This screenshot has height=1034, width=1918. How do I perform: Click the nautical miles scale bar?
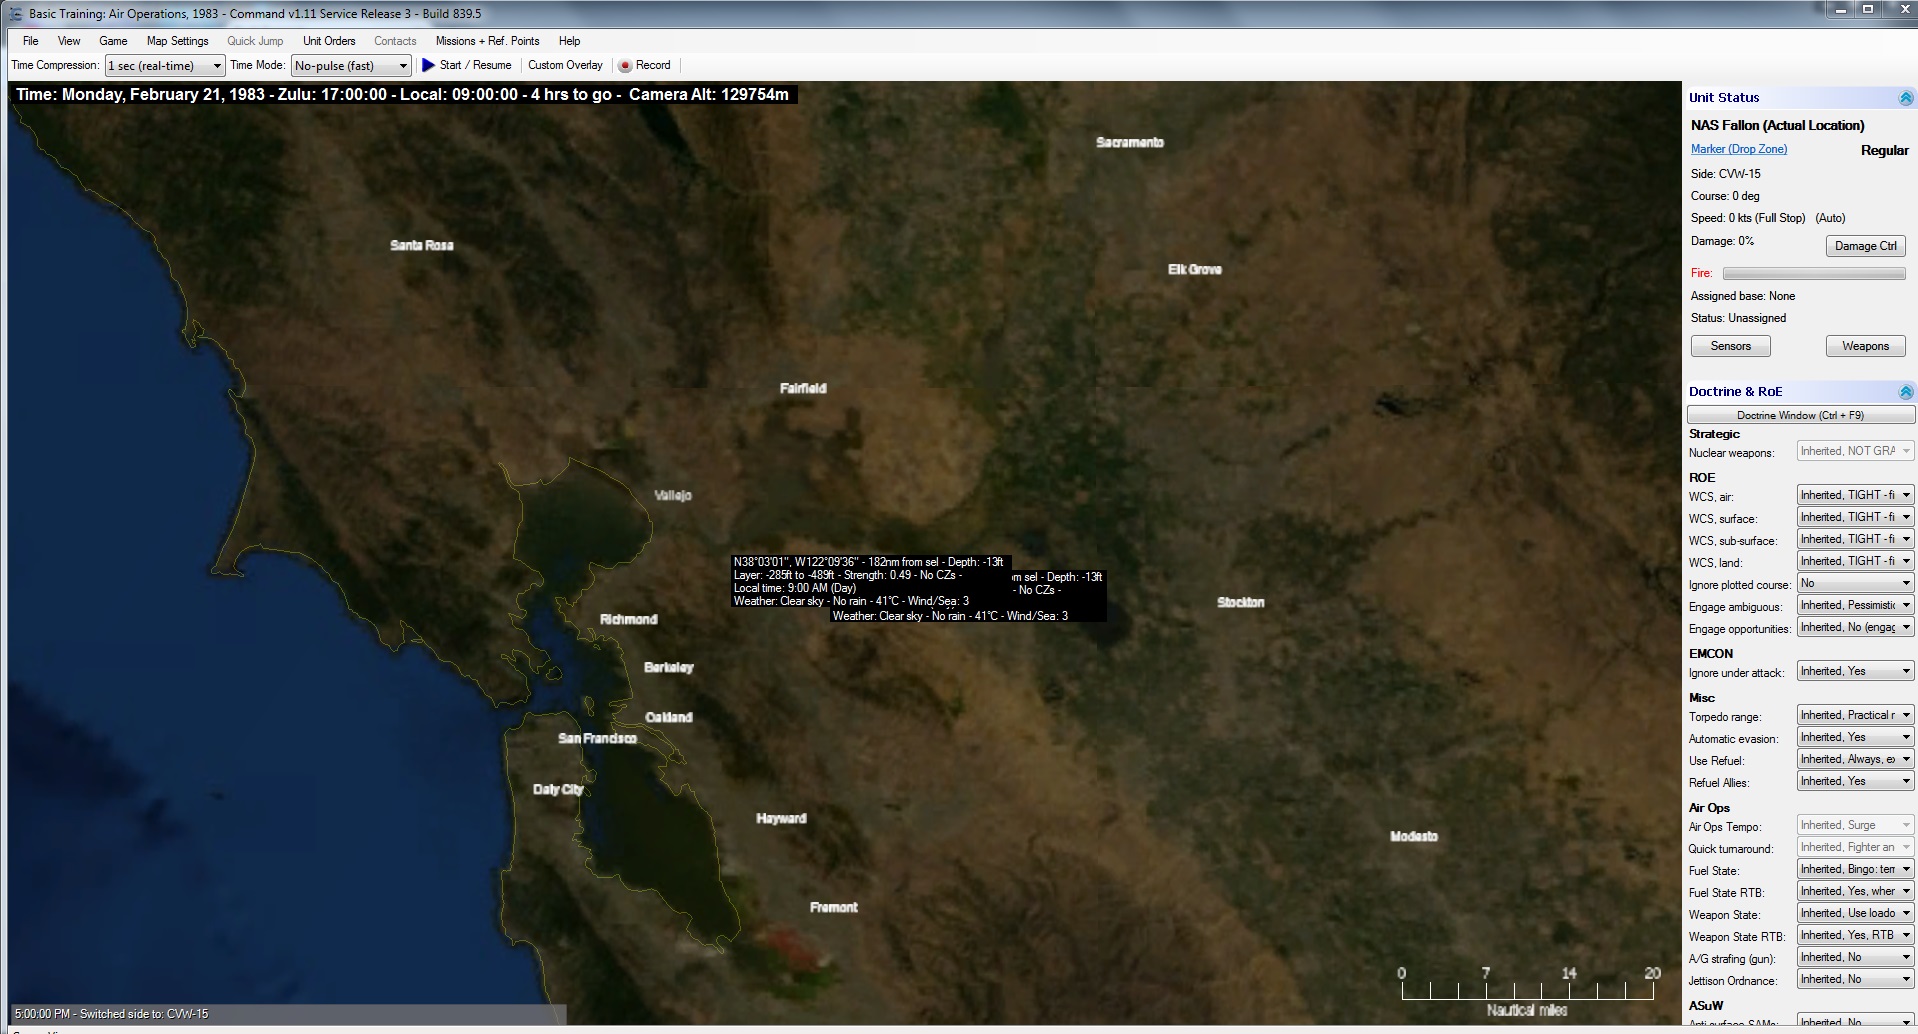tap(1527, 990)
